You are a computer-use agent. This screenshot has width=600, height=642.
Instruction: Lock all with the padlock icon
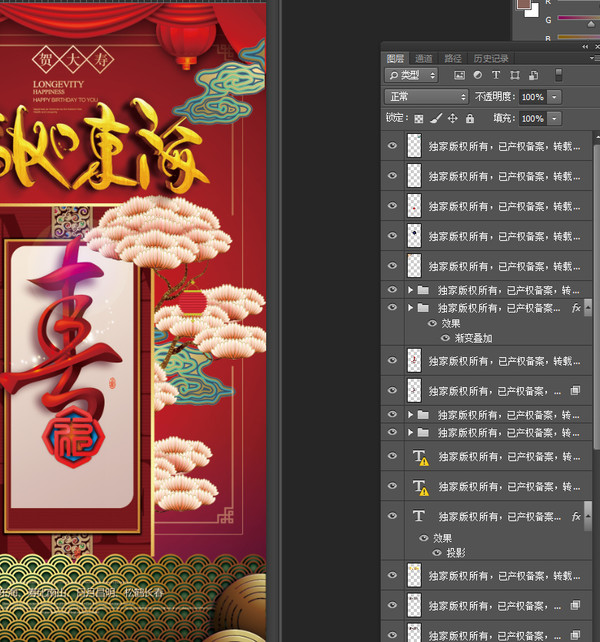(x=470, y=119)
